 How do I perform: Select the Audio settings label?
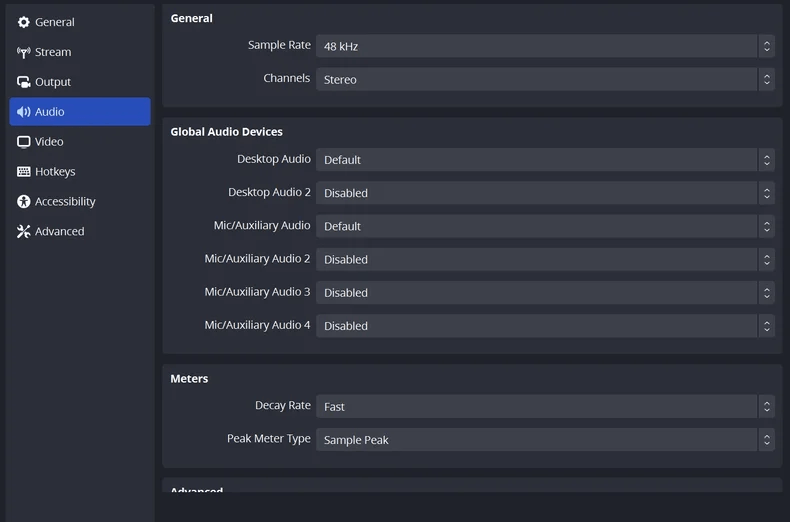pyautogui.click(x=49, y=112)
